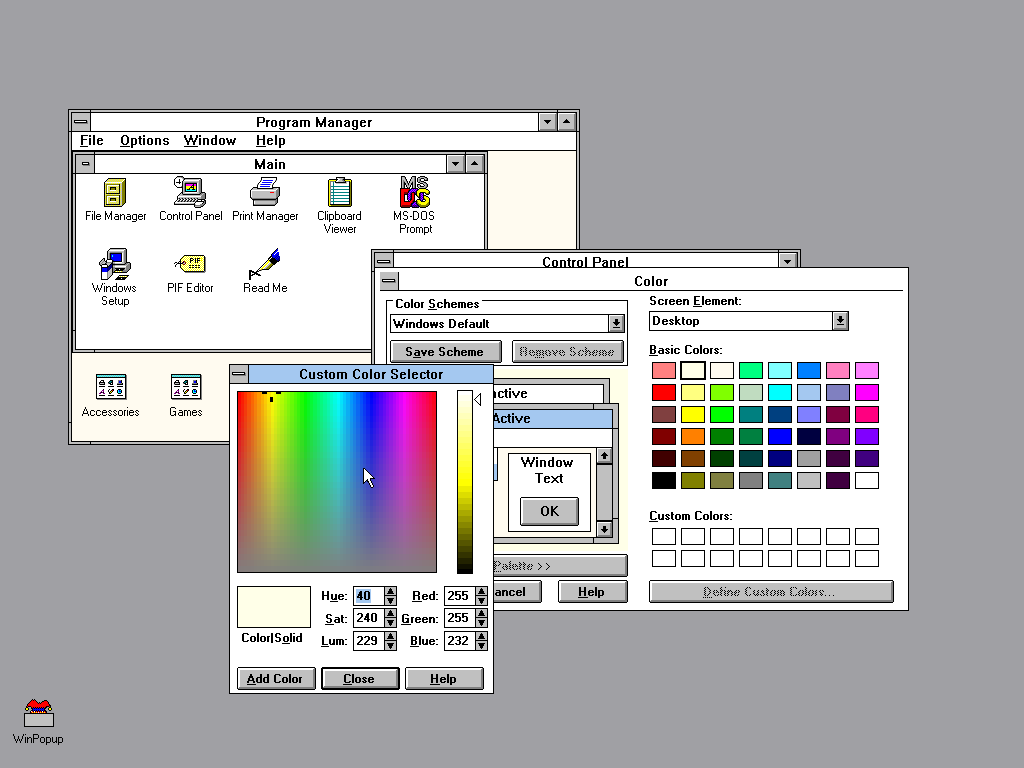
Task: Click the first empty custom color box
Action: coord(664,537)
